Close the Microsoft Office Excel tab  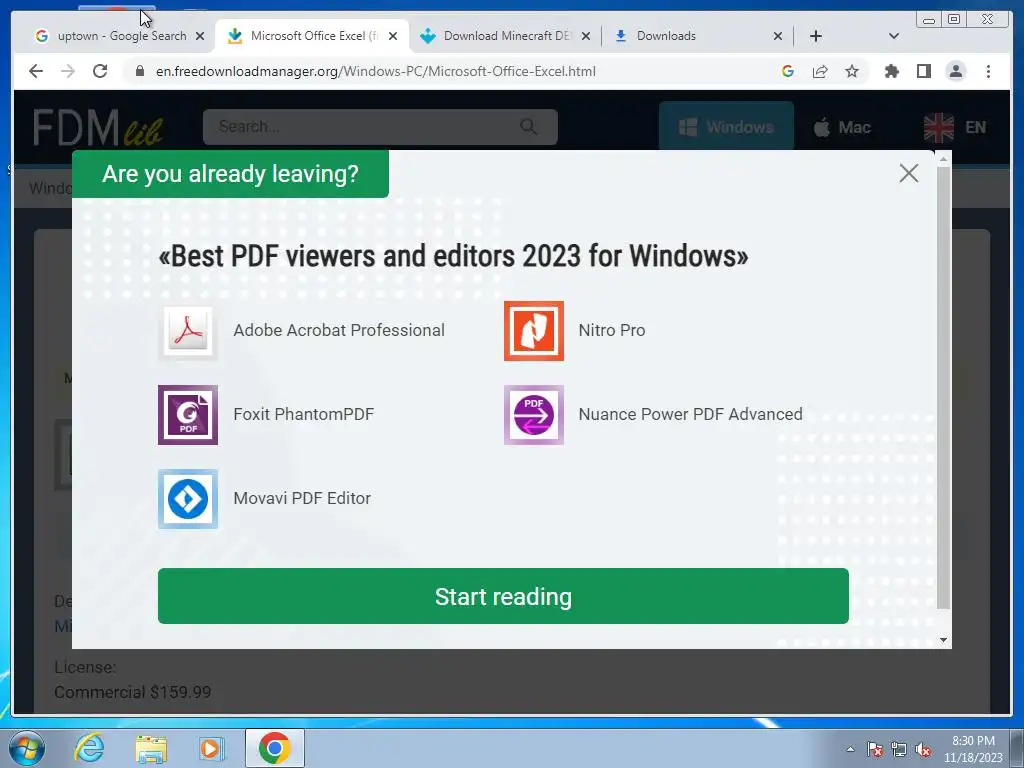coord(392,36)
